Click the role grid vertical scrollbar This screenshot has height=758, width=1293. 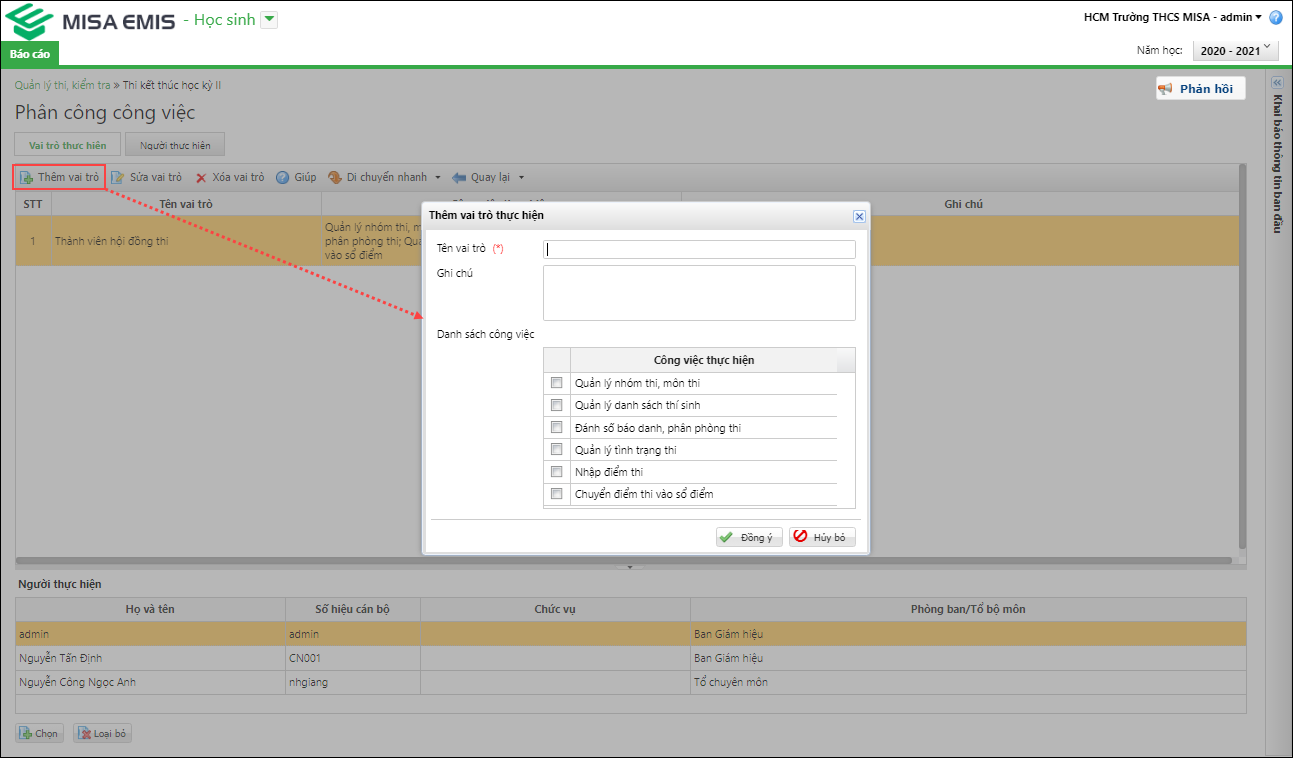coord(1242,356)
